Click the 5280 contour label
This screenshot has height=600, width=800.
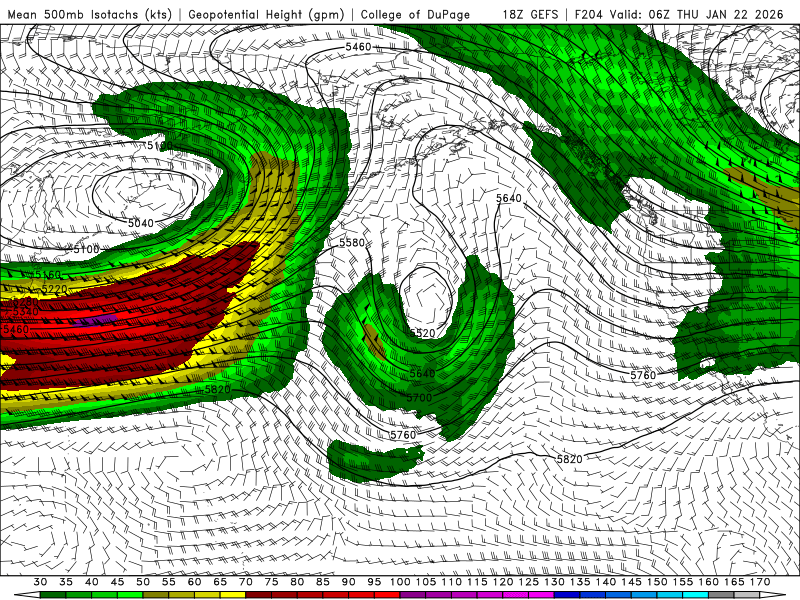click(24, 302)
